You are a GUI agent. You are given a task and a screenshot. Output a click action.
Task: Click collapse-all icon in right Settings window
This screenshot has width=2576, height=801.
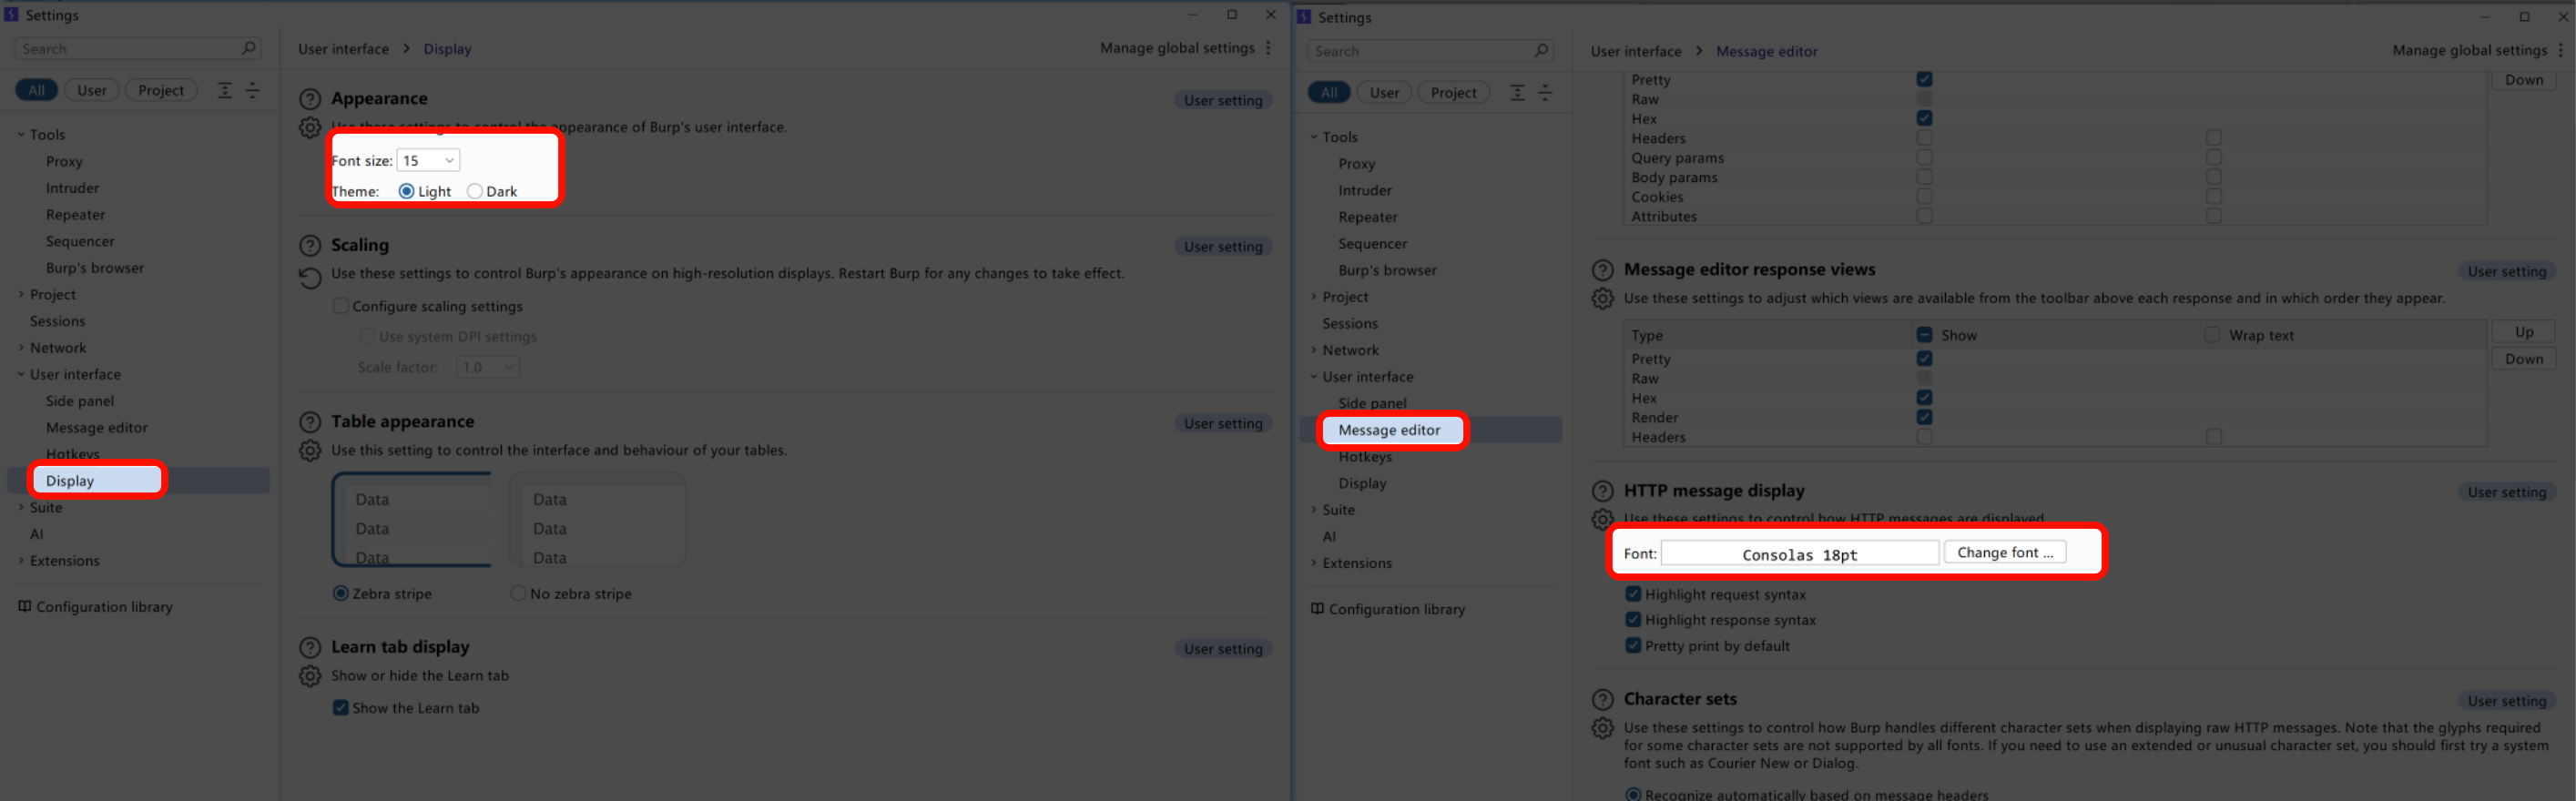(x=1544, y=93)
